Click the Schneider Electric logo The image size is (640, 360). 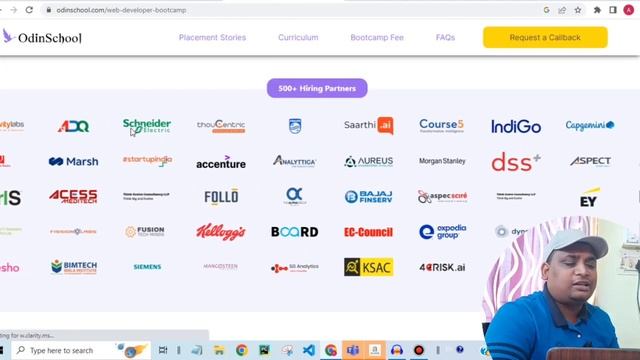[147, 127]
